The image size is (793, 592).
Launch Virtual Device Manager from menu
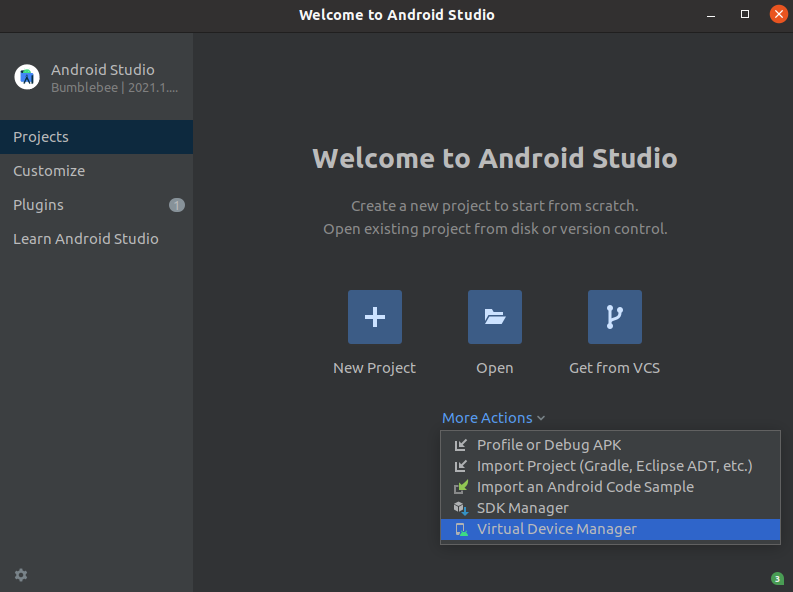(610, 529)
